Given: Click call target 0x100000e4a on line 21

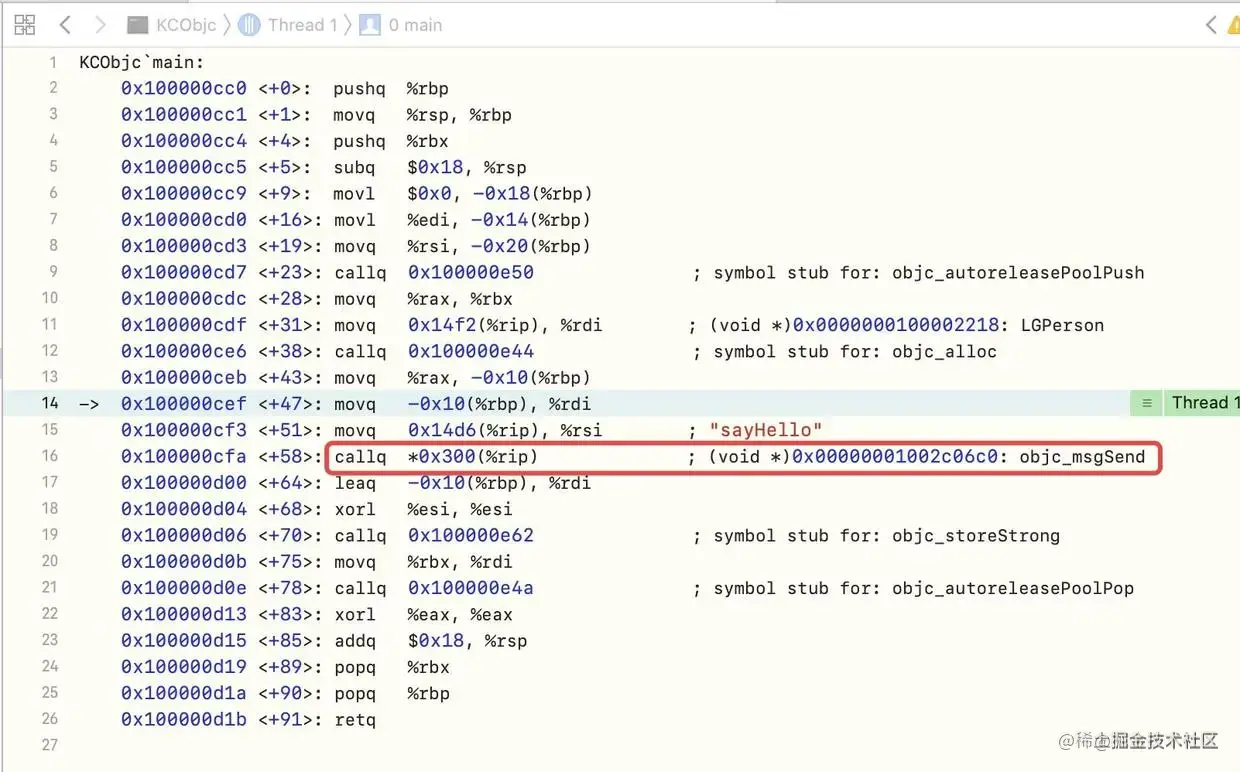Looking at the screenshot, I should tap(471, 588).
